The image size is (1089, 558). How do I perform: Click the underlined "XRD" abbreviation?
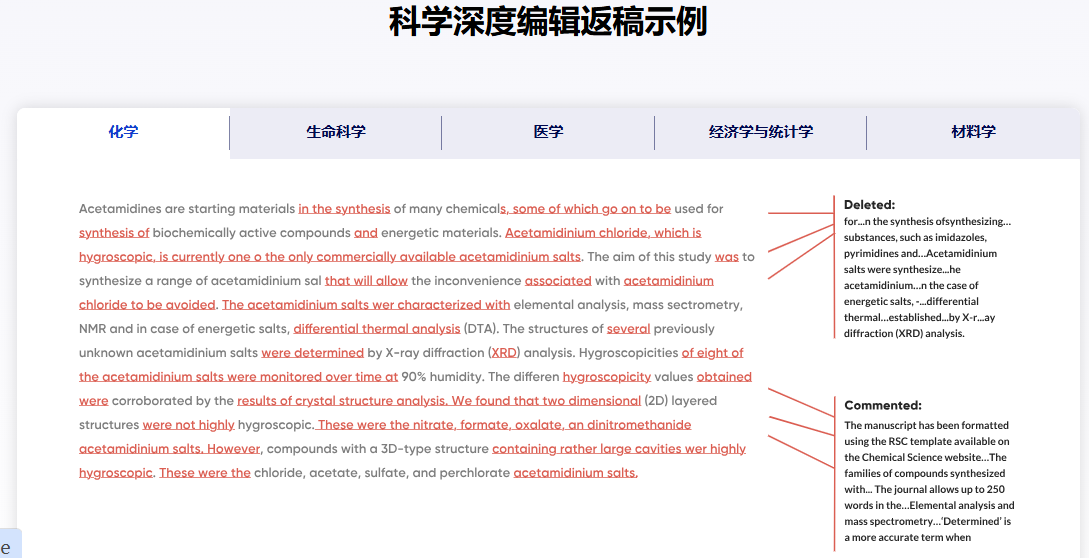point(505,353)
